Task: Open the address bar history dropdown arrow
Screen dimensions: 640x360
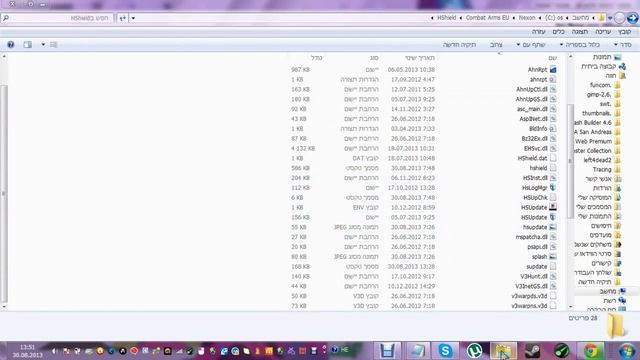Action: tap(133, 18)
